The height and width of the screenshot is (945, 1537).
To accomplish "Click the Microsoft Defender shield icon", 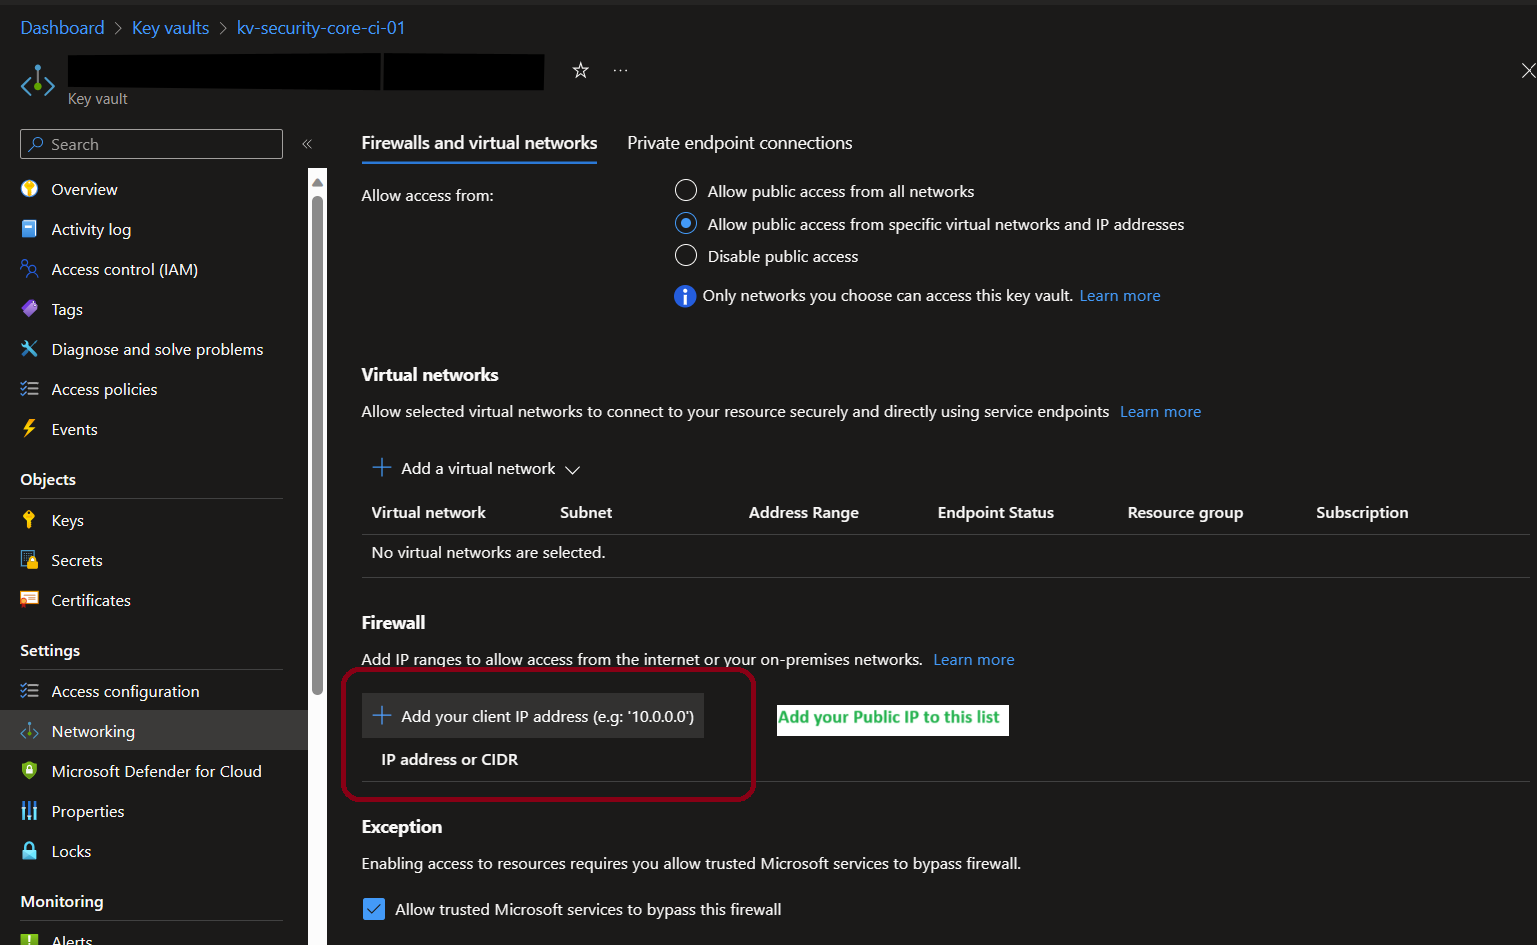I will [x=30, y=771].
